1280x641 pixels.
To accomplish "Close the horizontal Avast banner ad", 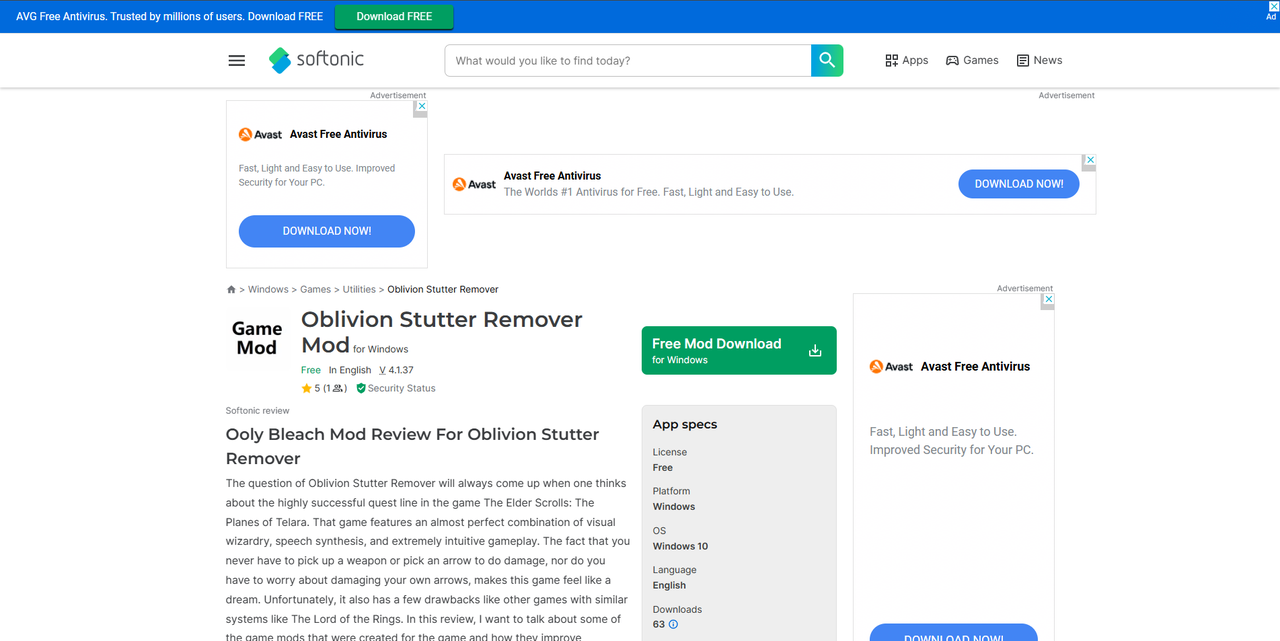I will [x=1090, y=159].
